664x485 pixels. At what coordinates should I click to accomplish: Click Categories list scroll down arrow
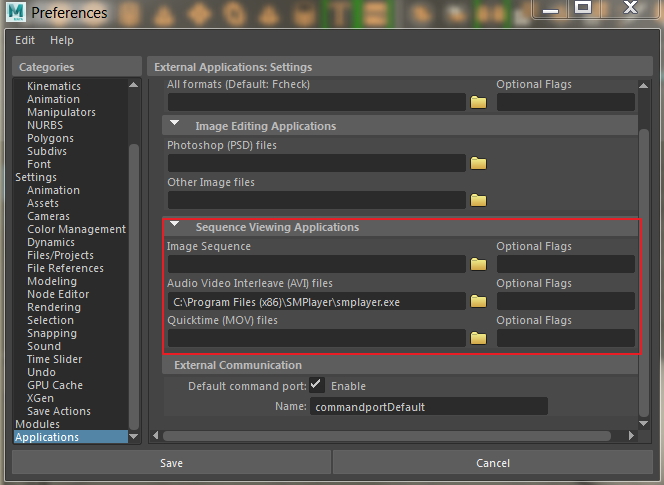pos(133,436)
